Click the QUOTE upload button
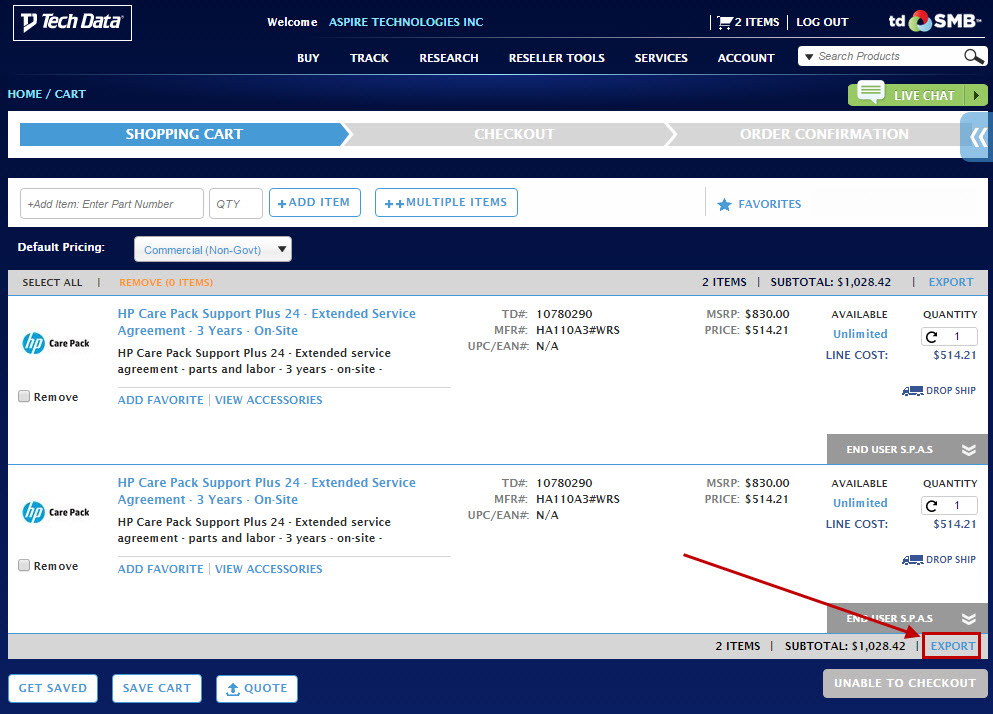Image resolution: width=993 pixels, height=714 pixels. (x=256, y=689)
